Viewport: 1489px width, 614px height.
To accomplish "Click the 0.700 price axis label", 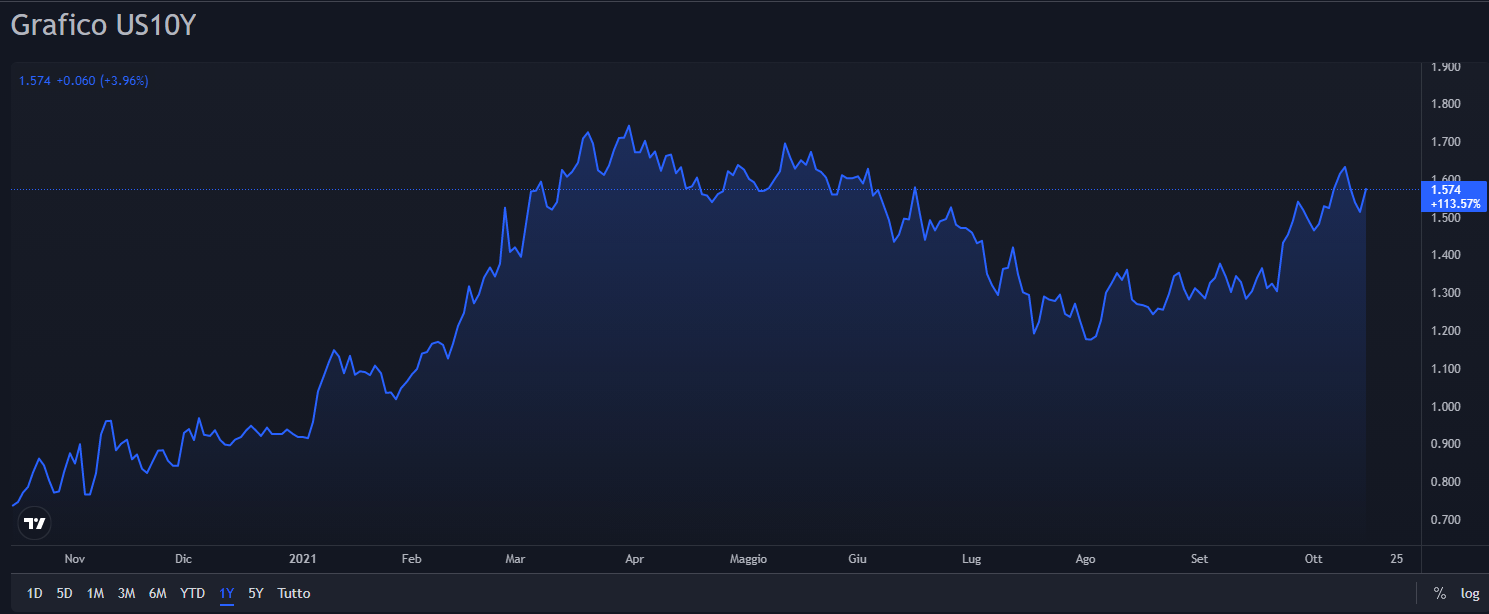I will (1446, 520).
